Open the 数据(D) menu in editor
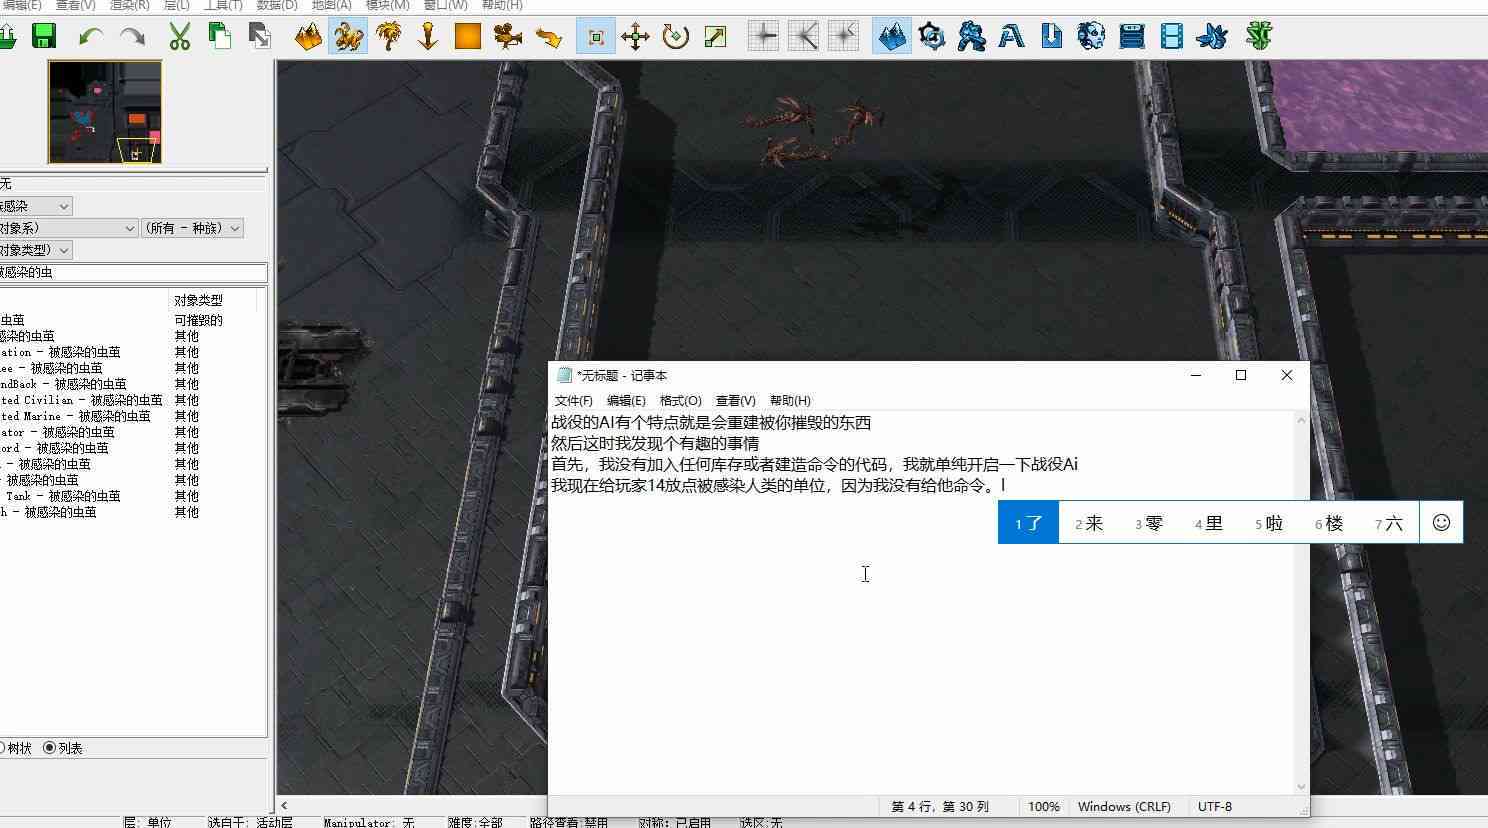This screenshot has width=1488, height=828. pos(277,5)
